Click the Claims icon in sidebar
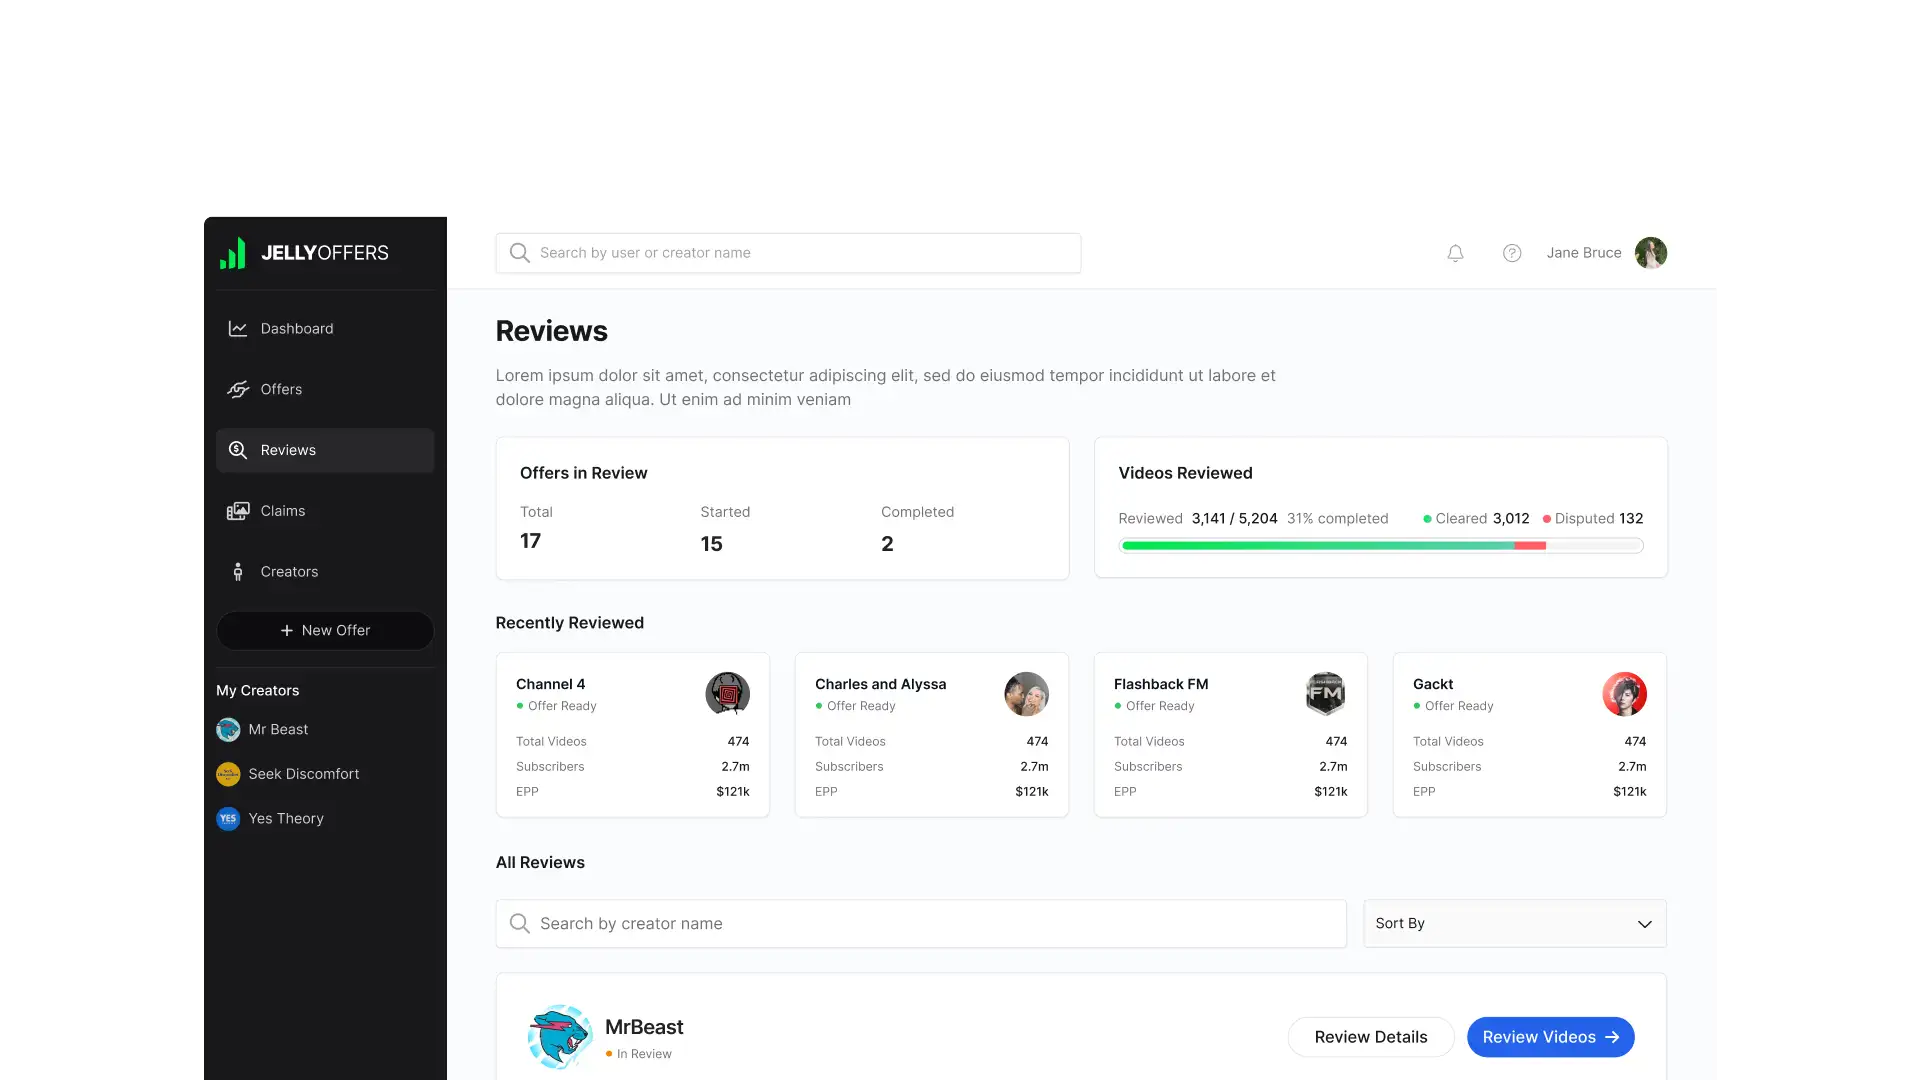This screenshot has height=1080, width=1920. [237, 511]
